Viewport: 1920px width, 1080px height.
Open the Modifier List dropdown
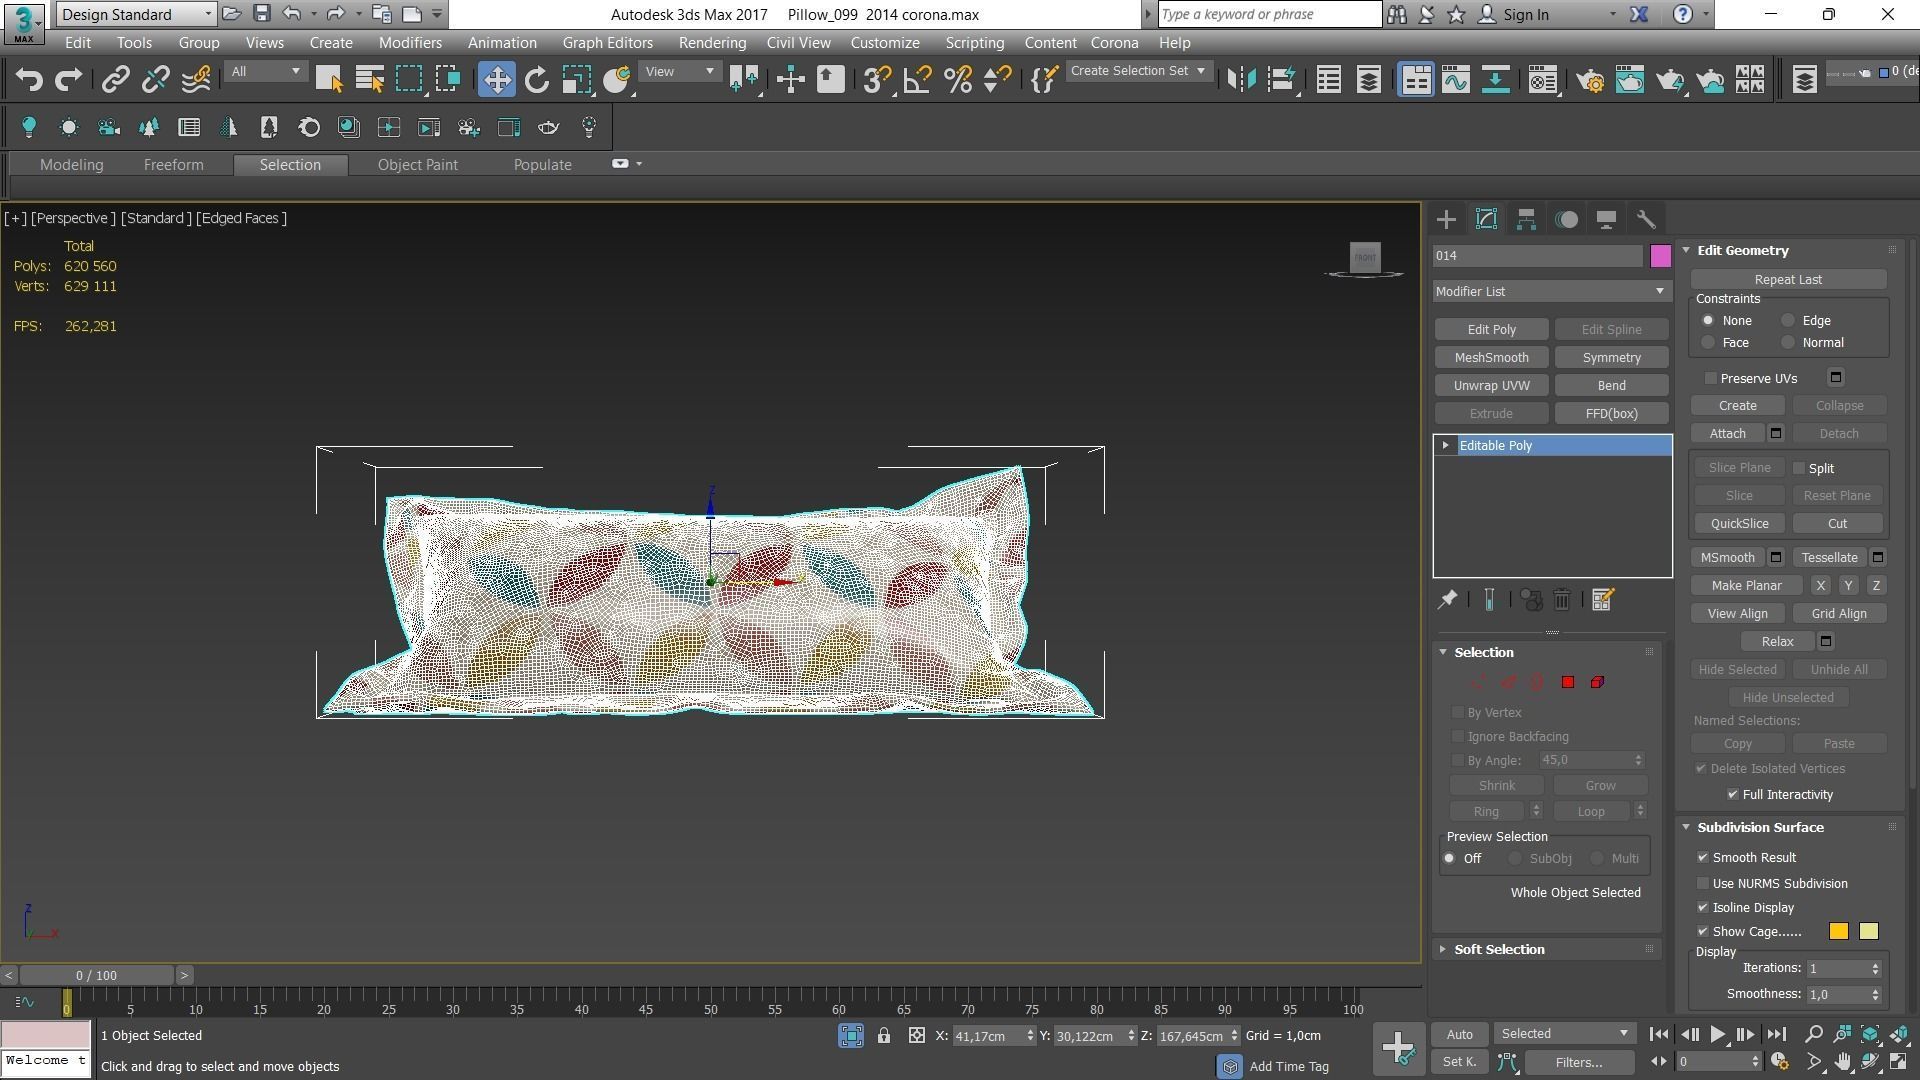click(1551, 292)
